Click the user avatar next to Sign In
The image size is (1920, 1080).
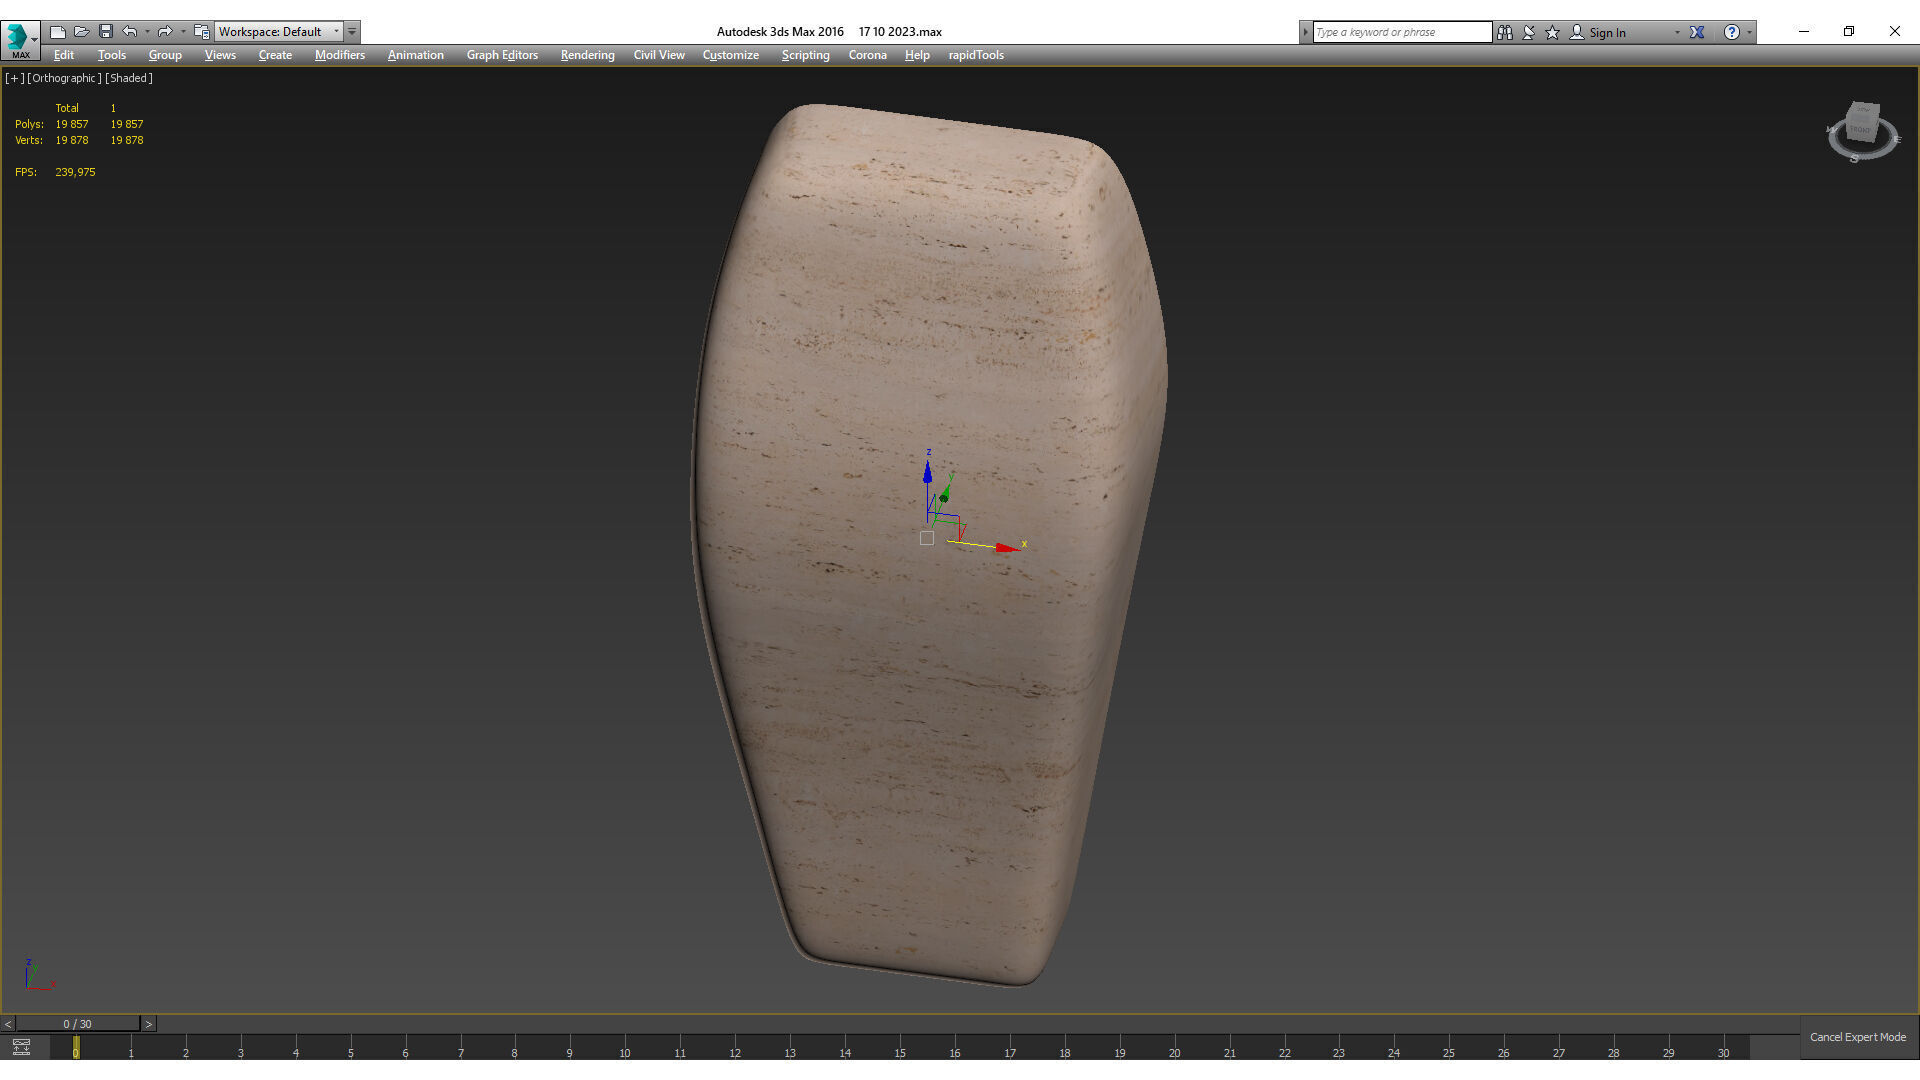click(x=1577, y=32)
